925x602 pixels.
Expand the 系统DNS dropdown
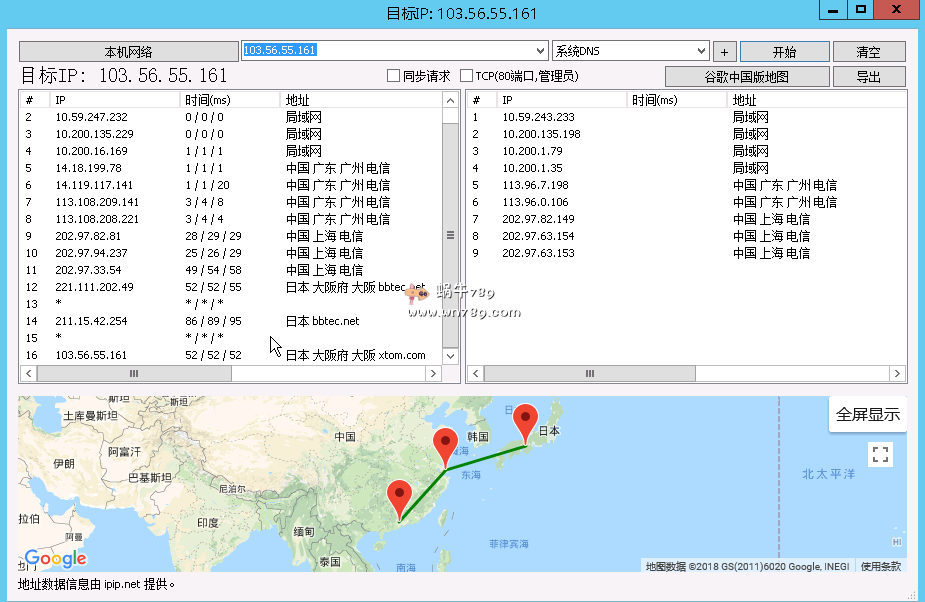702,51
